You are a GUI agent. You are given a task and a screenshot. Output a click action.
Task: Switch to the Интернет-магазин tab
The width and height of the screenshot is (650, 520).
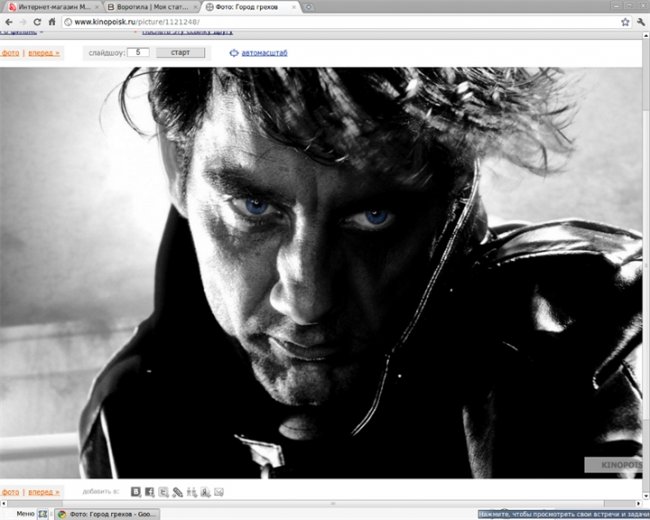tap(50, 6)
